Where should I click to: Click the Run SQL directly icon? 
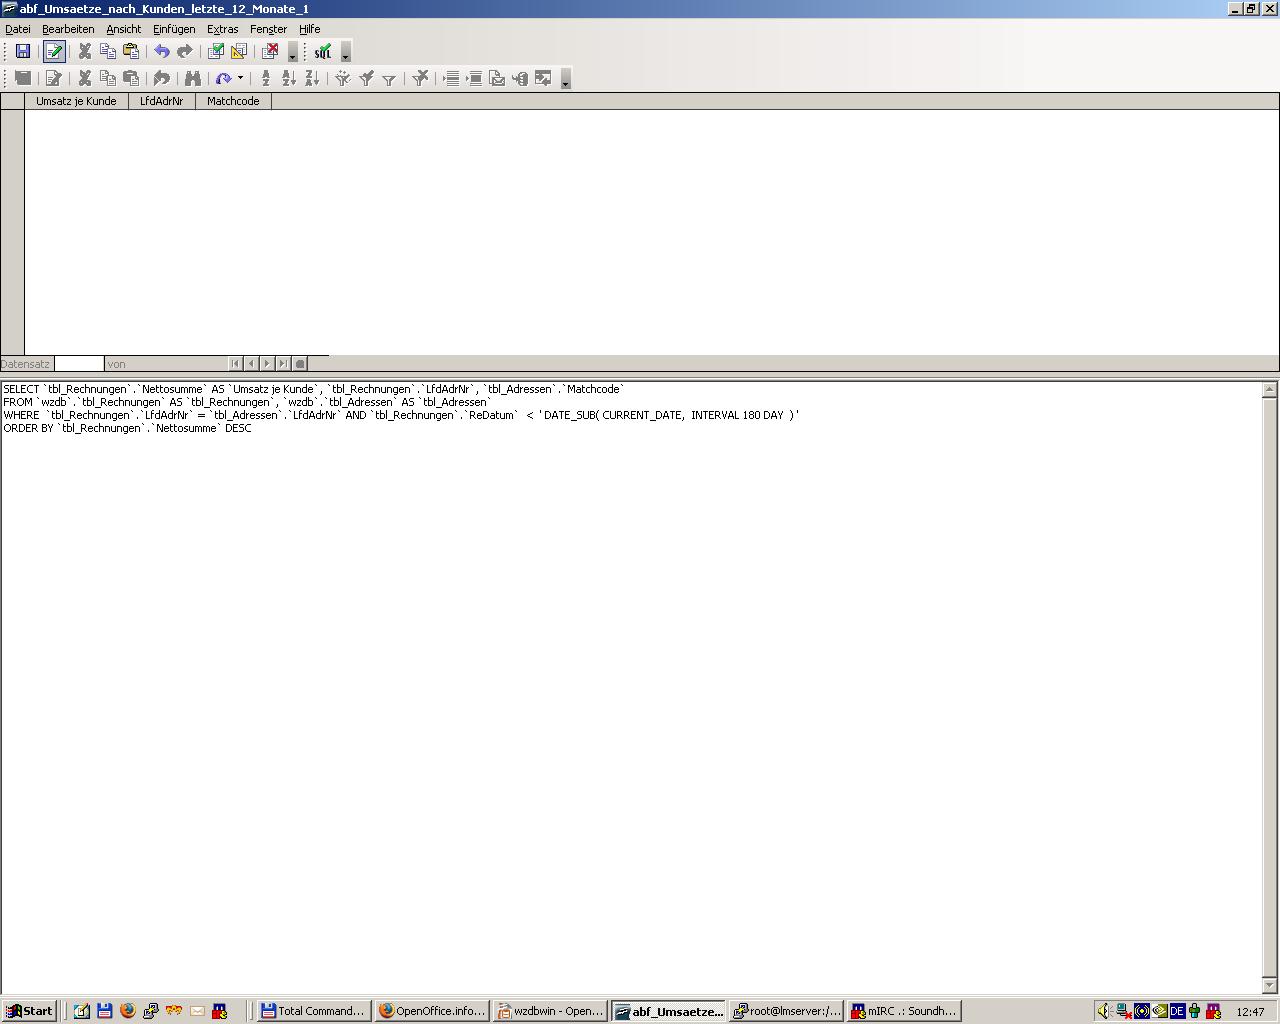click(x=322, y=52)
